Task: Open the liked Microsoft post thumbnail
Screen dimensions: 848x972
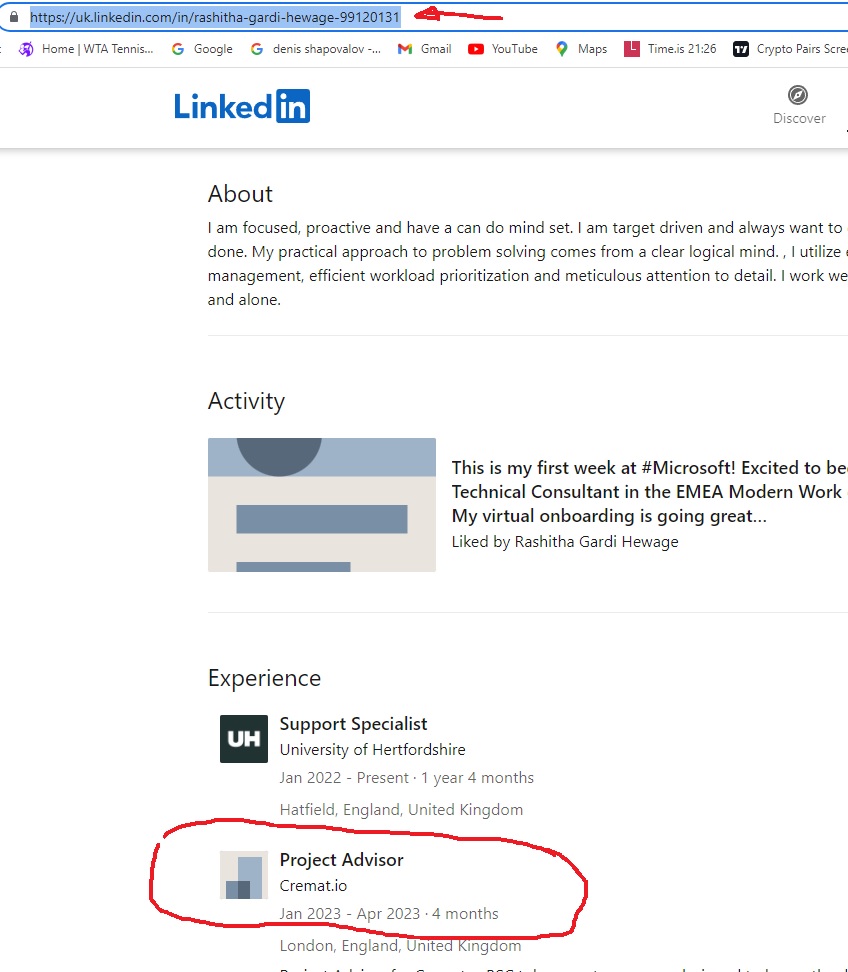Action: pyautogui.click(x=322, y=505)
